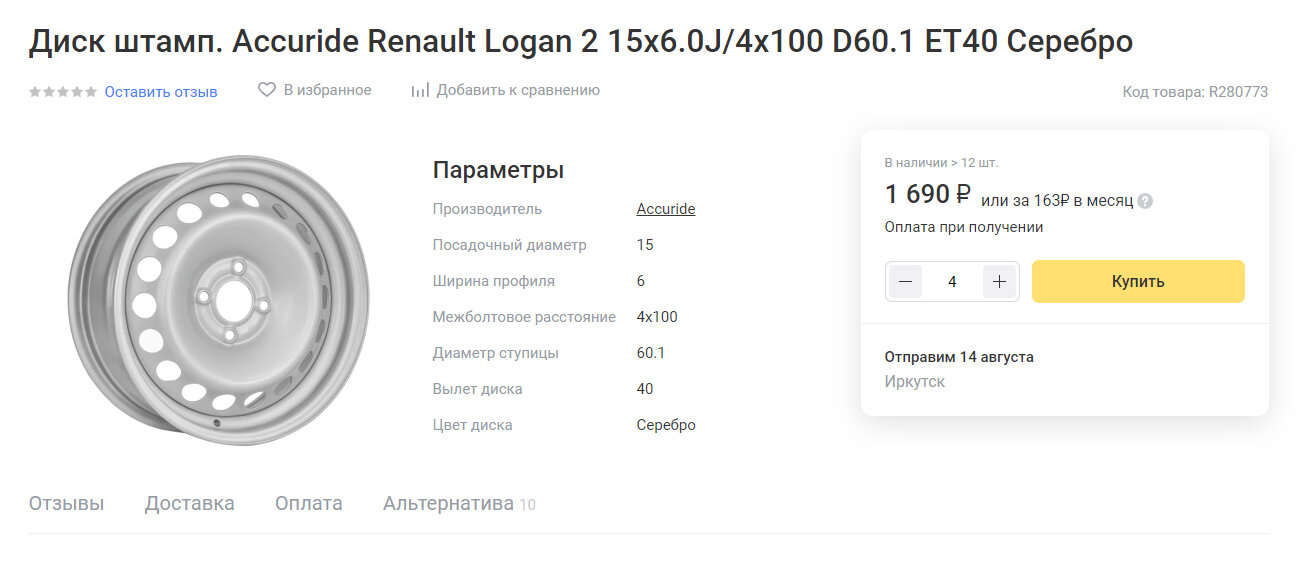
Task: Click the bar-chart comparison icon
Action: tap(420, 90)
